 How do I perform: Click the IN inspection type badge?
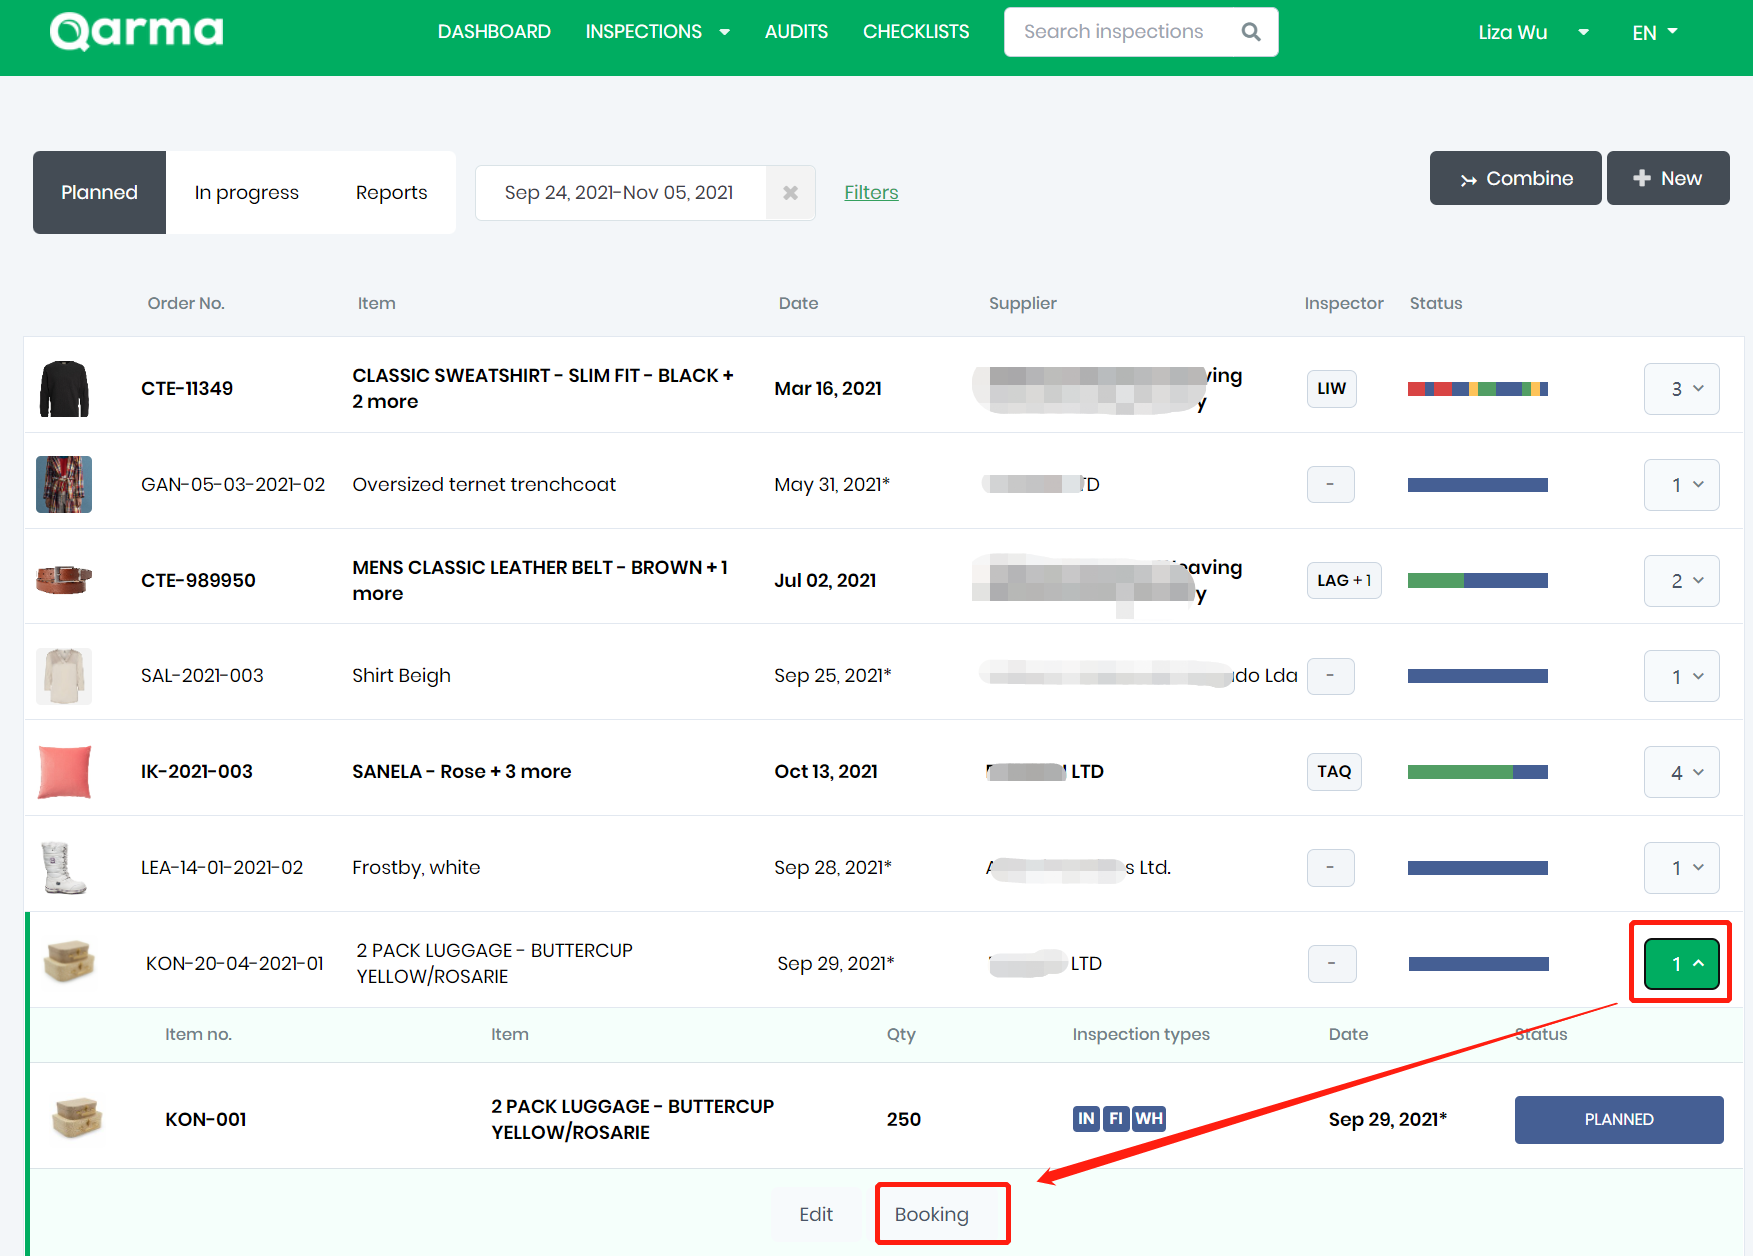1086,1119
